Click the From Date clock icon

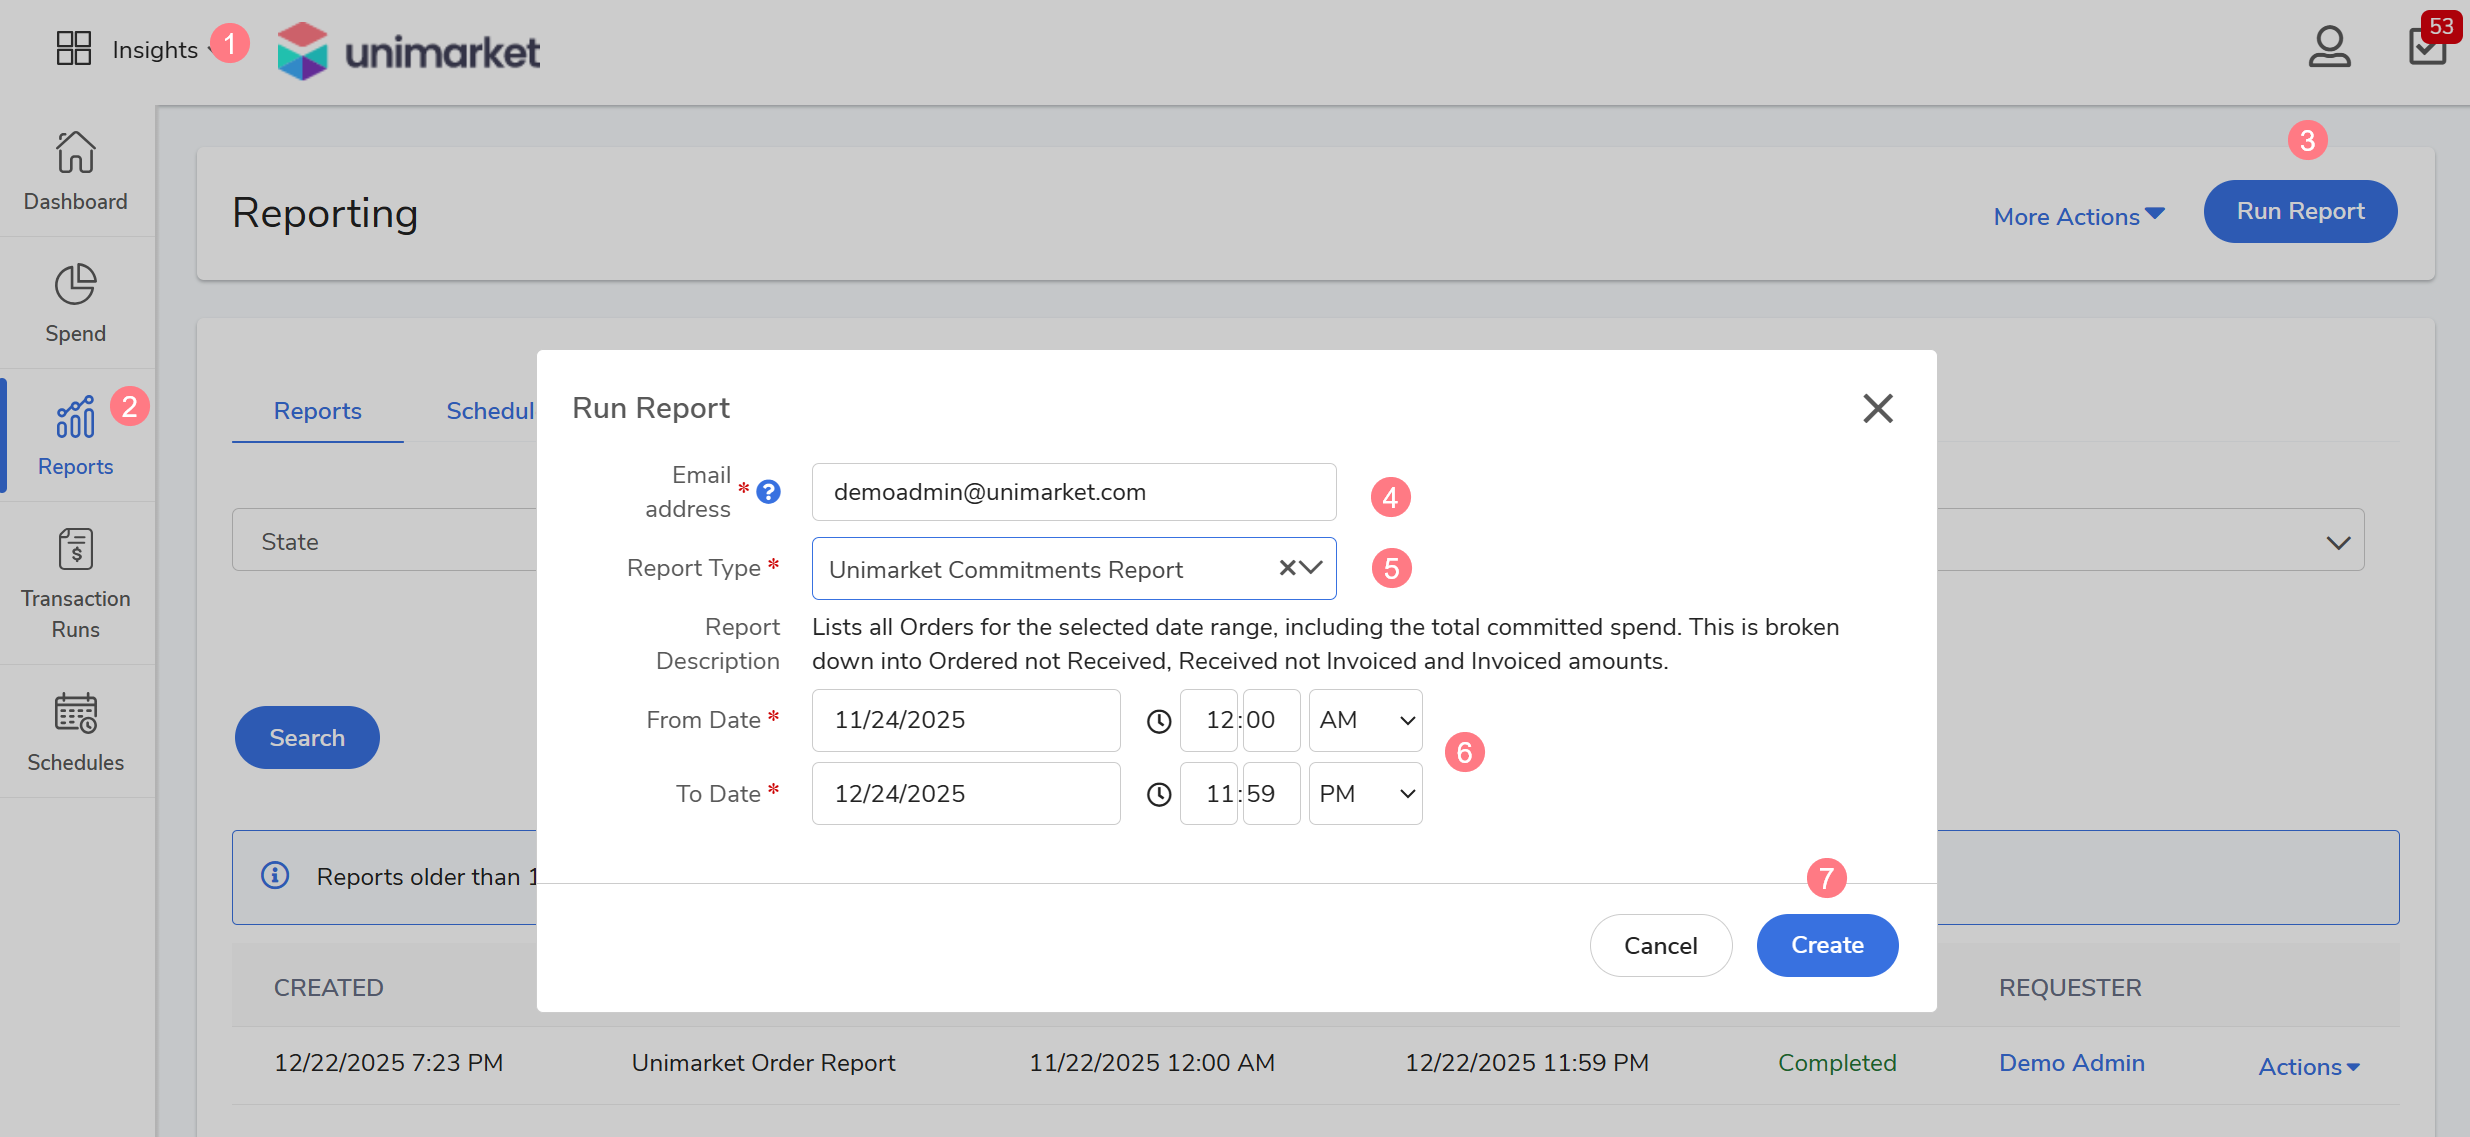point(1159,721)
